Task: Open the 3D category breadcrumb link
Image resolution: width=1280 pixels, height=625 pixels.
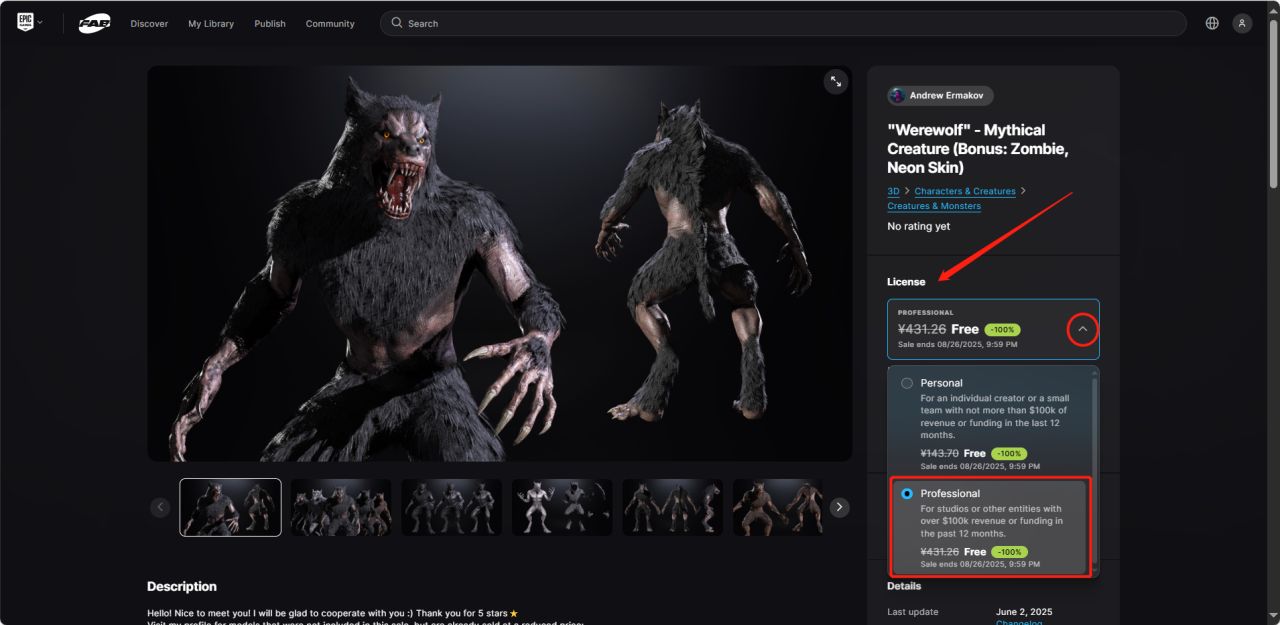Action: point(893,191)
